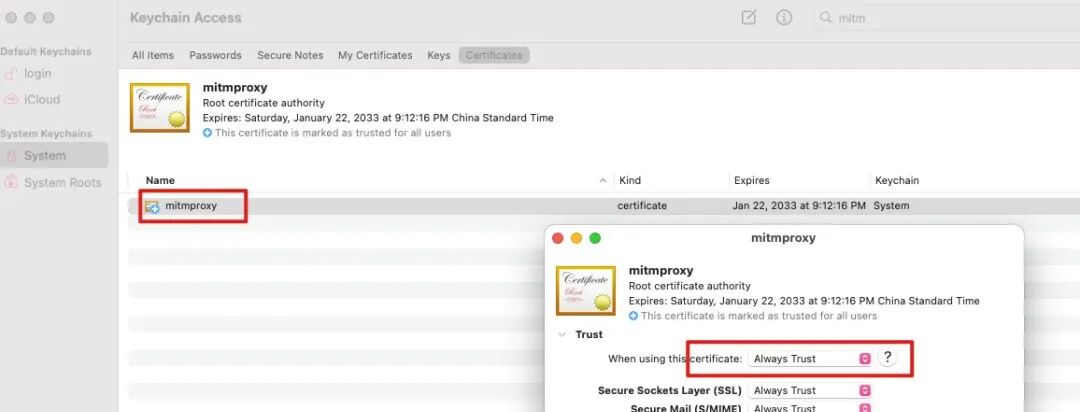Switch to the All Items tab
Screen dimensions: 1080x412
[x=153, y=55]
